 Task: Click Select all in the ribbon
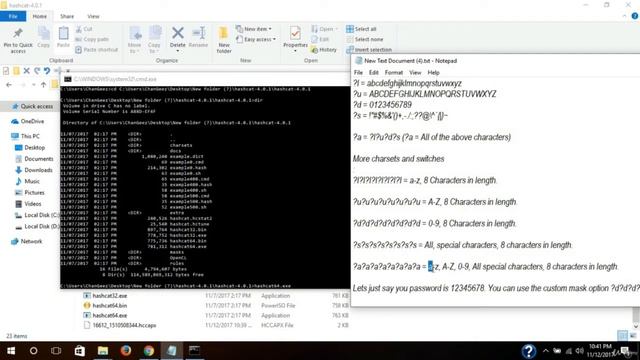(x=361, y=29)
